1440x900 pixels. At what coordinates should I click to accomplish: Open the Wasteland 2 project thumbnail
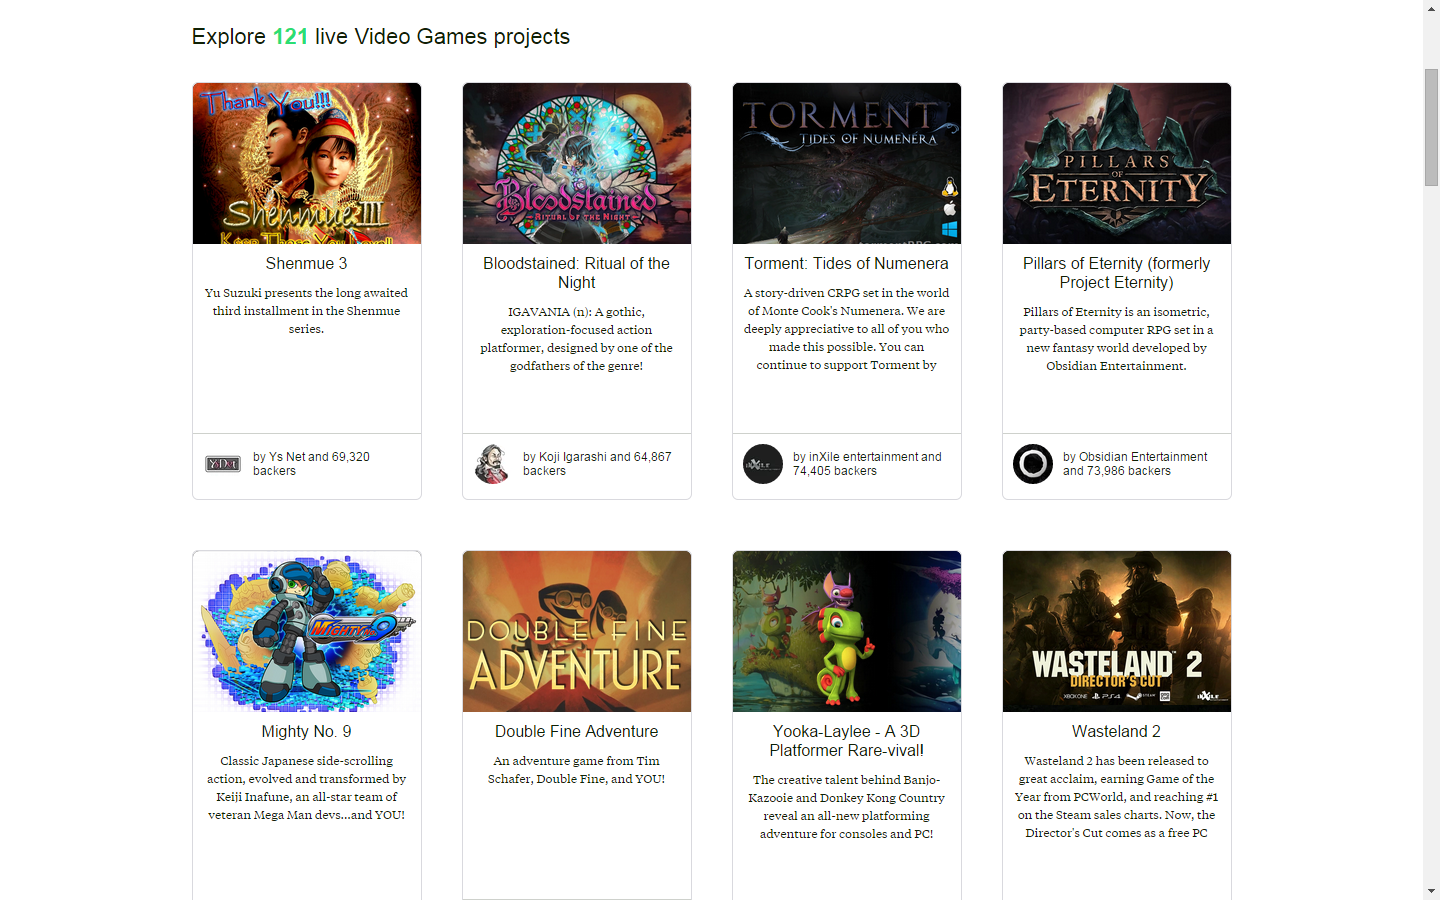point(1117,631)
